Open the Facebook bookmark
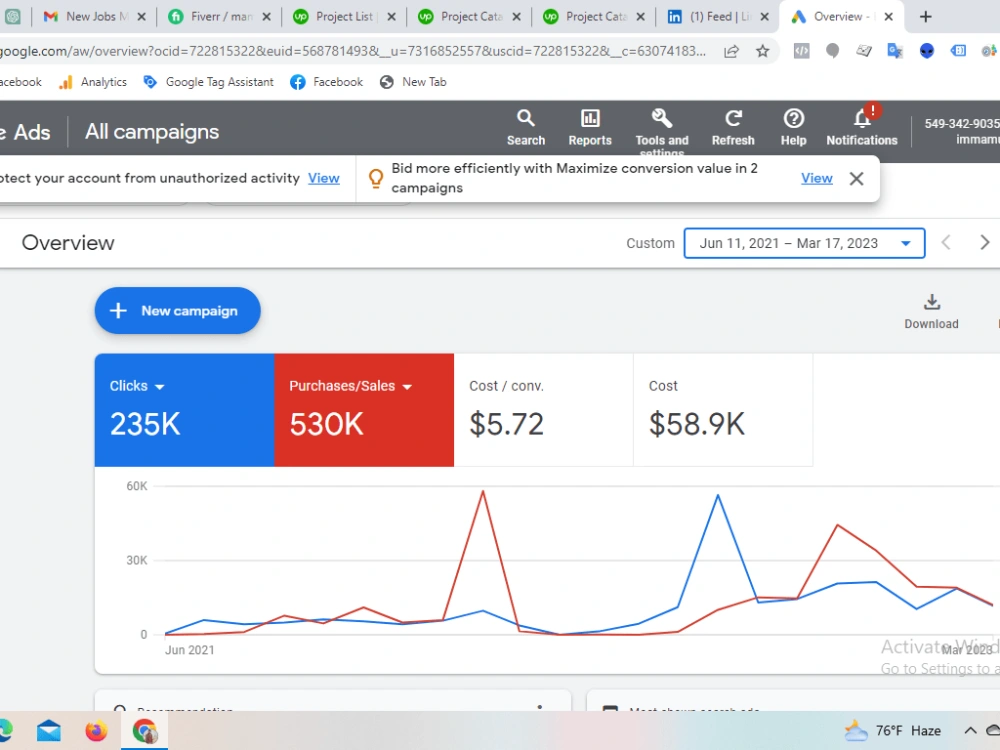The height and width of the screenshot is (750, 1000). coord(327,82)
